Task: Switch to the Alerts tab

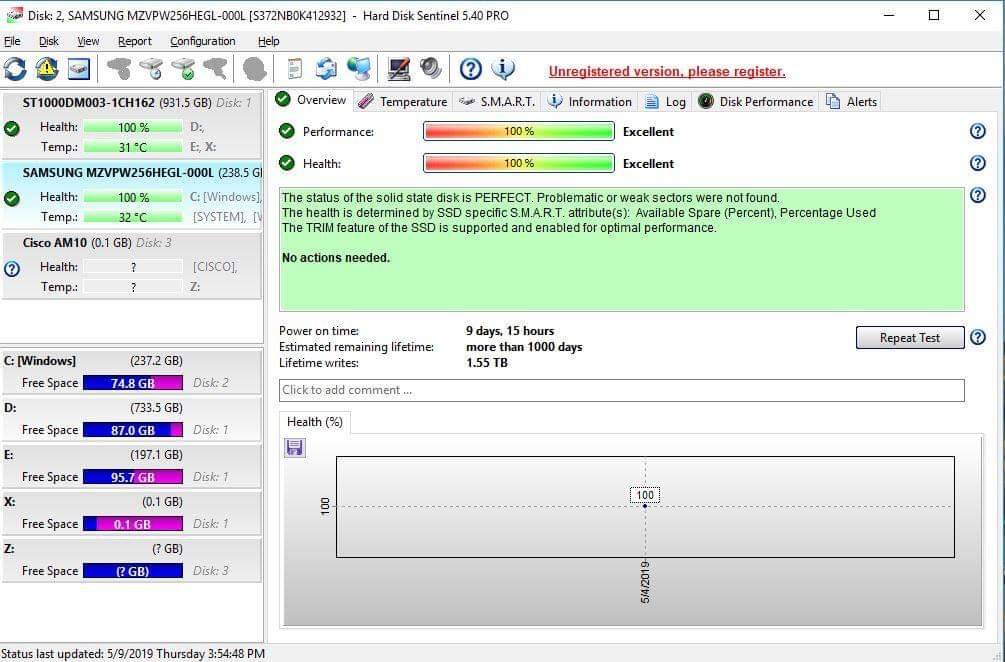Action: tap(852, 101)
